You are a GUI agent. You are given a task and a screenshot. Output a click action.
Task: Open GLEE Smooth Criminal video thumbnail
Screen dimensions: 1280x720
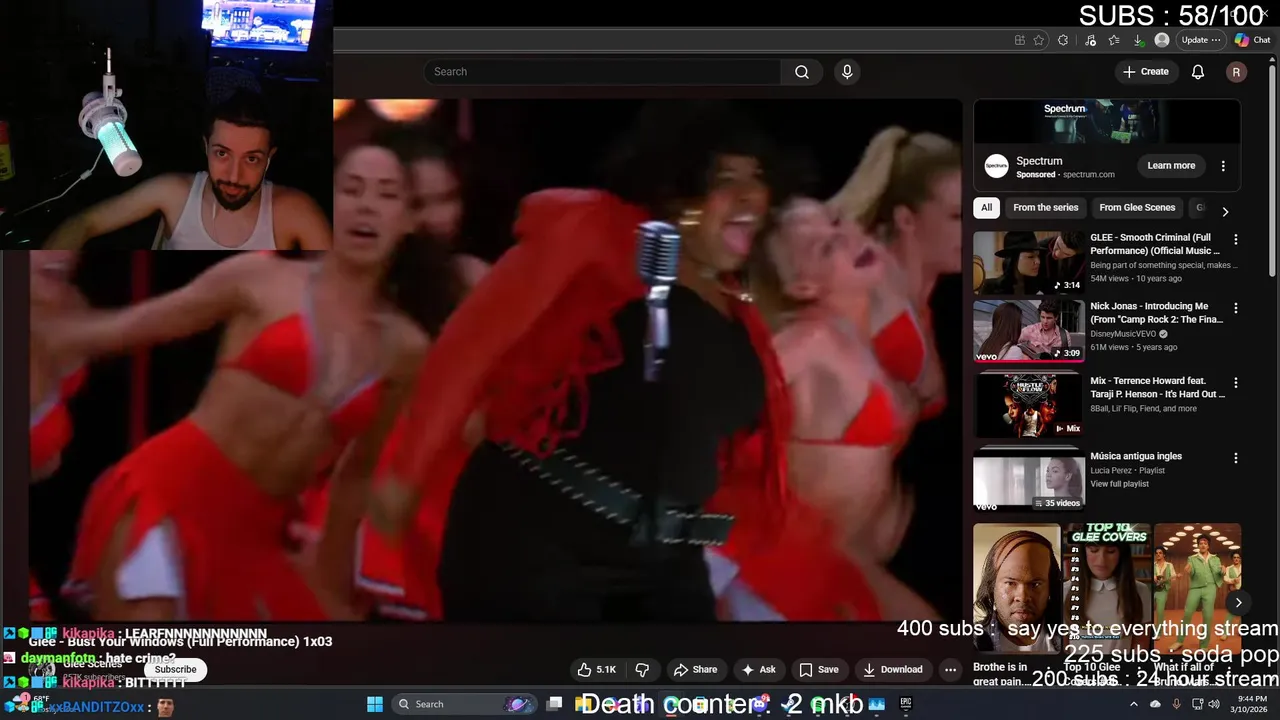(x=1029, y=262)
